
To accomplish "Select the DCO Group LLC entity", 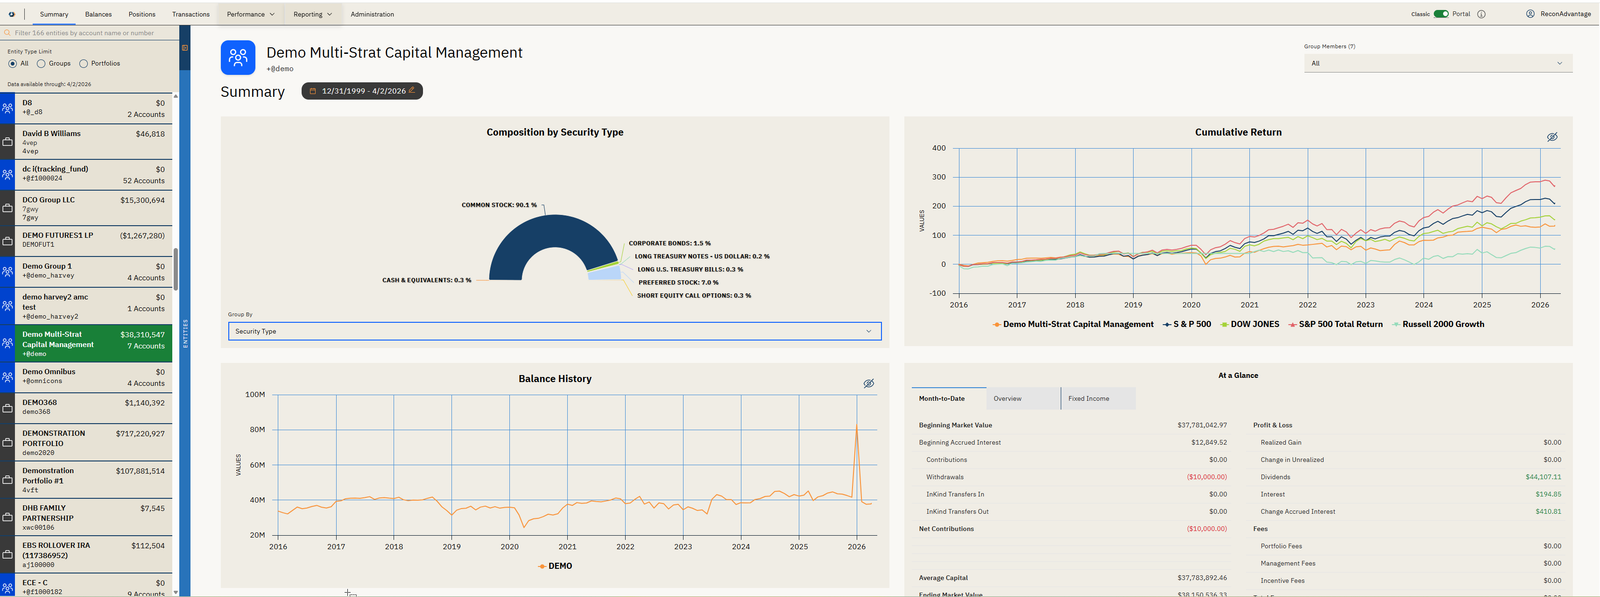I will pos(86,208).
